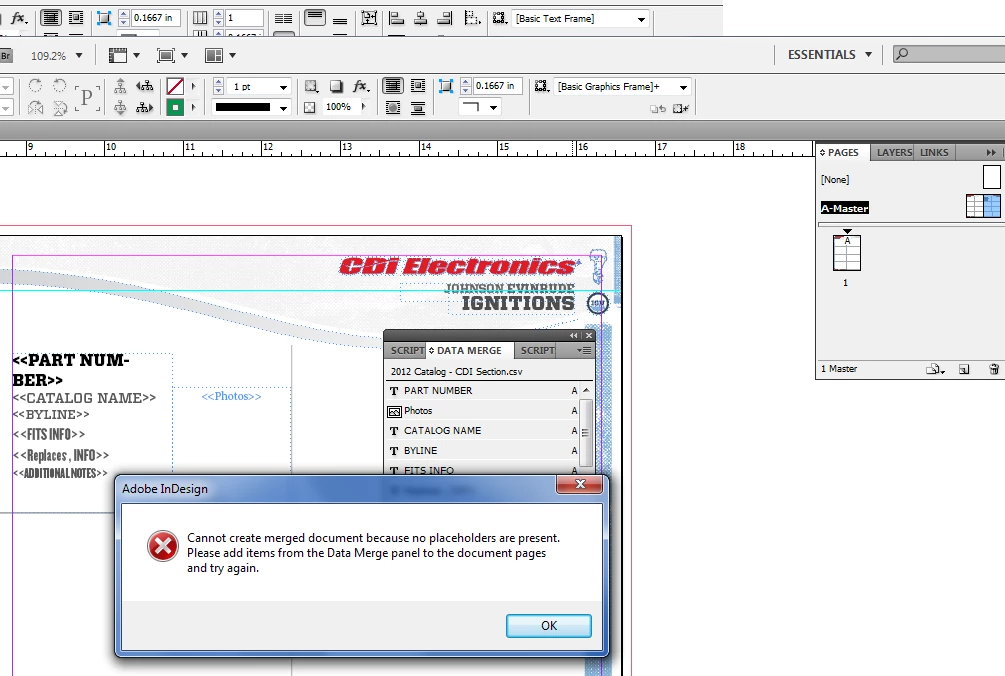Click the Number of Columns field showing 1
This screenshot has width=1005, height=676.
pyautogui.click(x=244, y=18)
